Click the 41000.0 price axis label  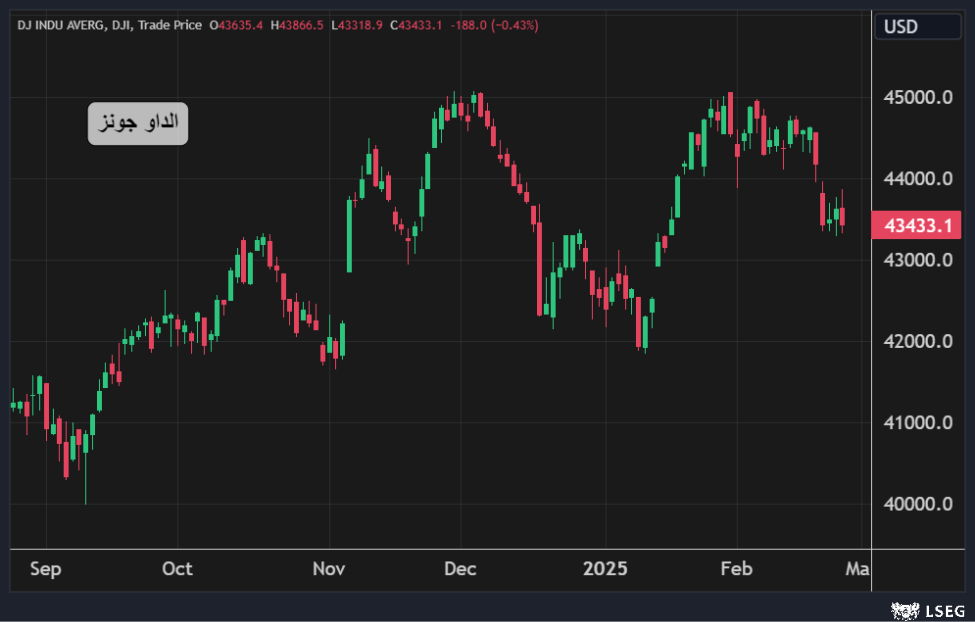pos(915,422)
